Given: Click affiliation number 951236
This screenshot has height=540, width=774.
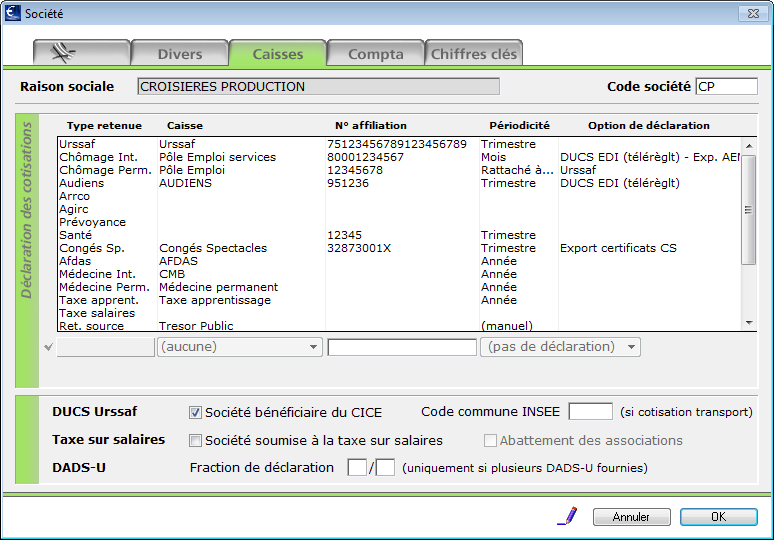Looking at the screenshot, I should (348, 183).
